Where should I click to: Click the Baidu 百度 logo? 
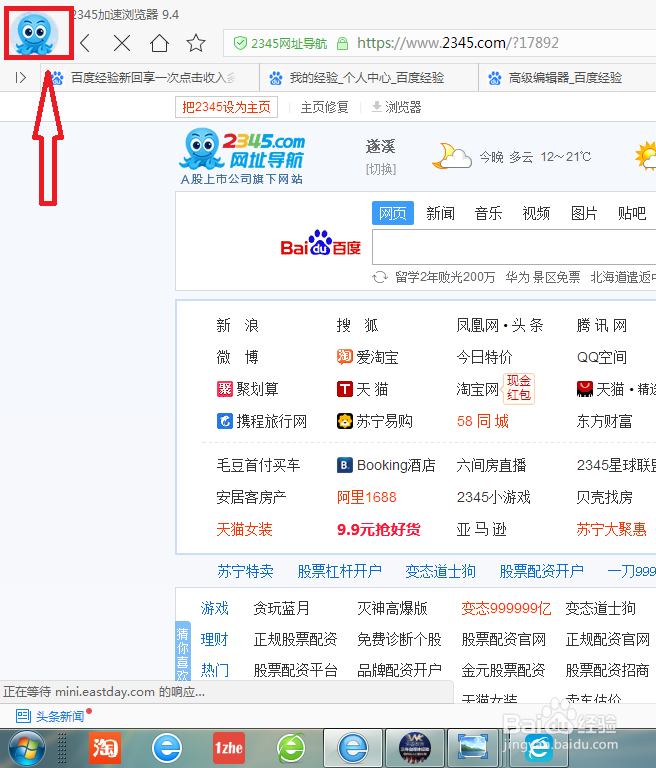click(x=320, y=243)
